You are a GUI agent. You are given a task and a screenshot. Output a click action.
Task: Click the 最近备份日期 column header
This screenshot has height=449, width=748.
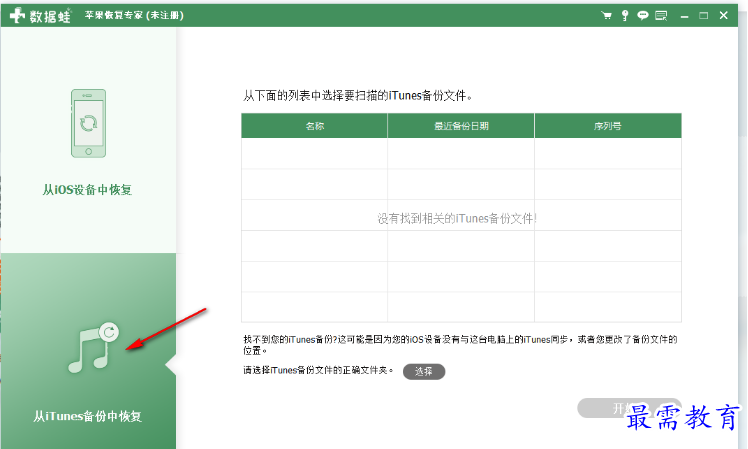click(x=461, y=126)
